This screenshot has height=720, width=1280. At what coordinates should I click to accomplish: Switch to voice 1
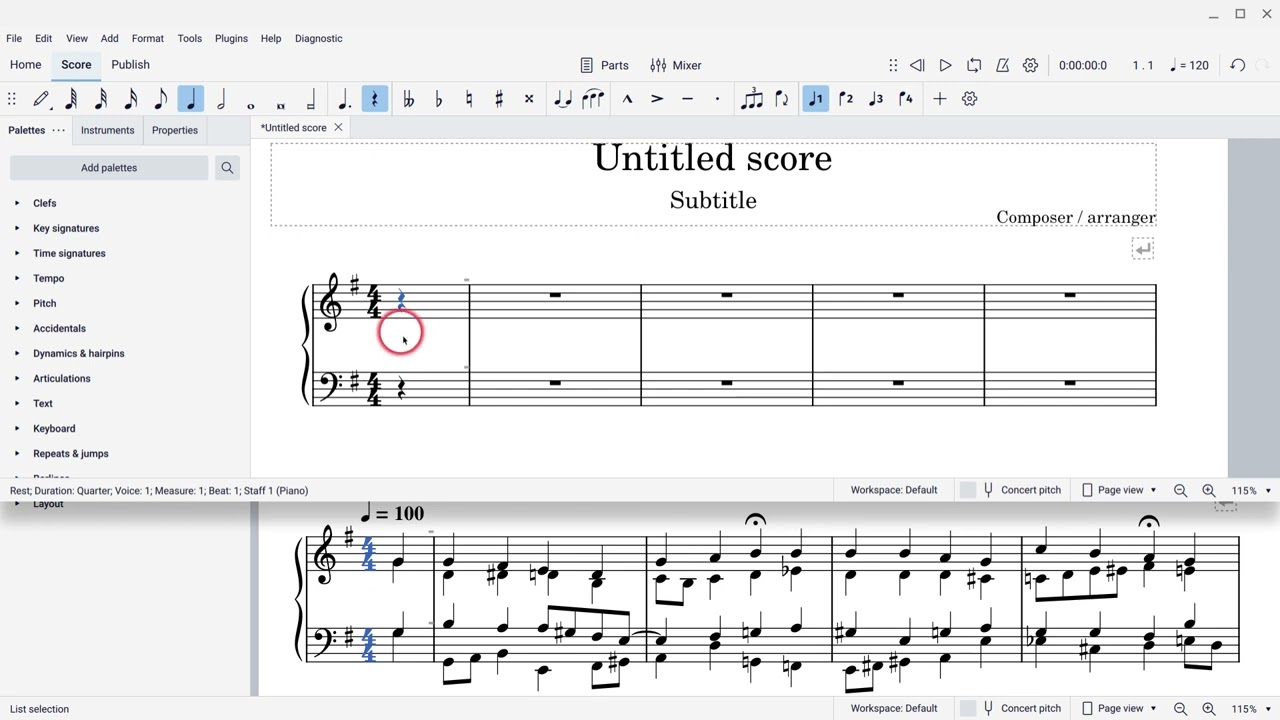[816, 99]
